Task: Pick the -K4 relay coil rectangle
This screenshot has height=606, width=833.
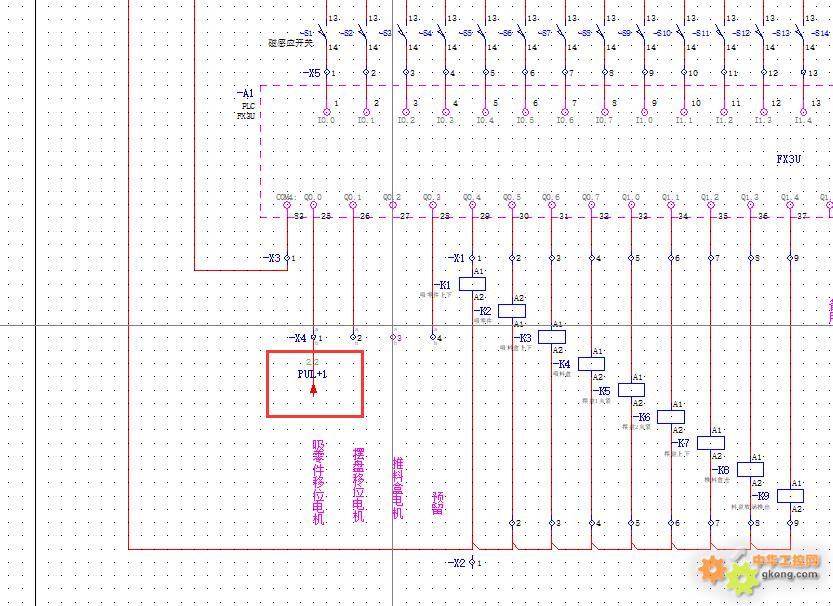Action: (x=591, y=364)
